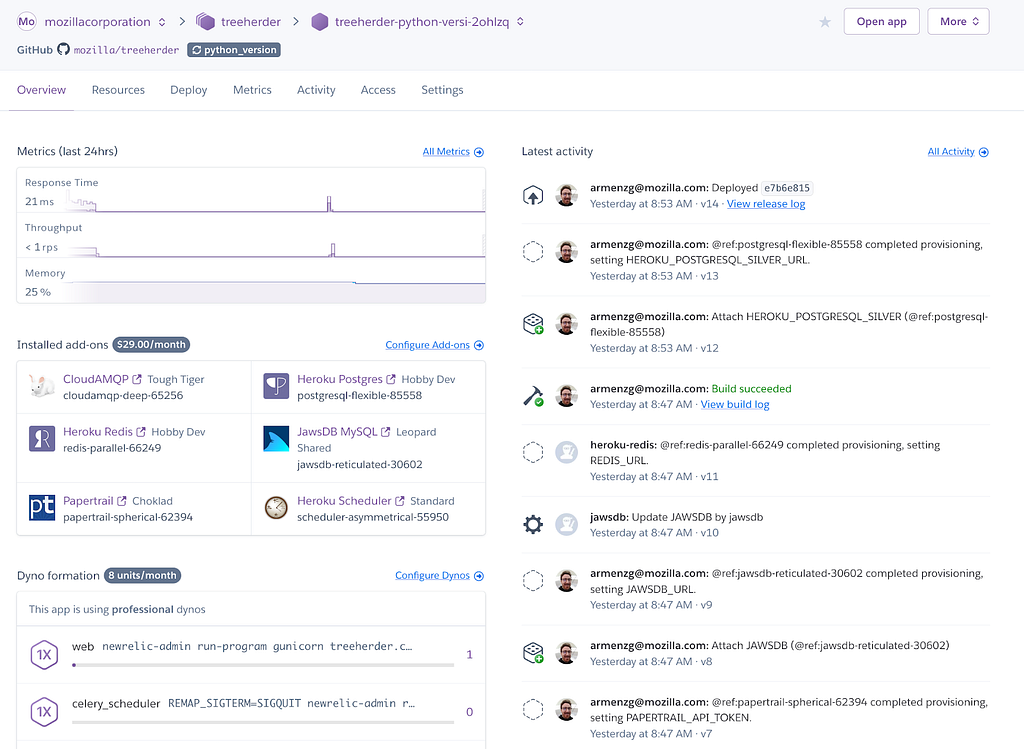Image resolution: width=1024 pixels, height=749 pixels.
Task: Click the user avatar on the Deployed e7b6e815 row
Action: (x=566, y=195)
